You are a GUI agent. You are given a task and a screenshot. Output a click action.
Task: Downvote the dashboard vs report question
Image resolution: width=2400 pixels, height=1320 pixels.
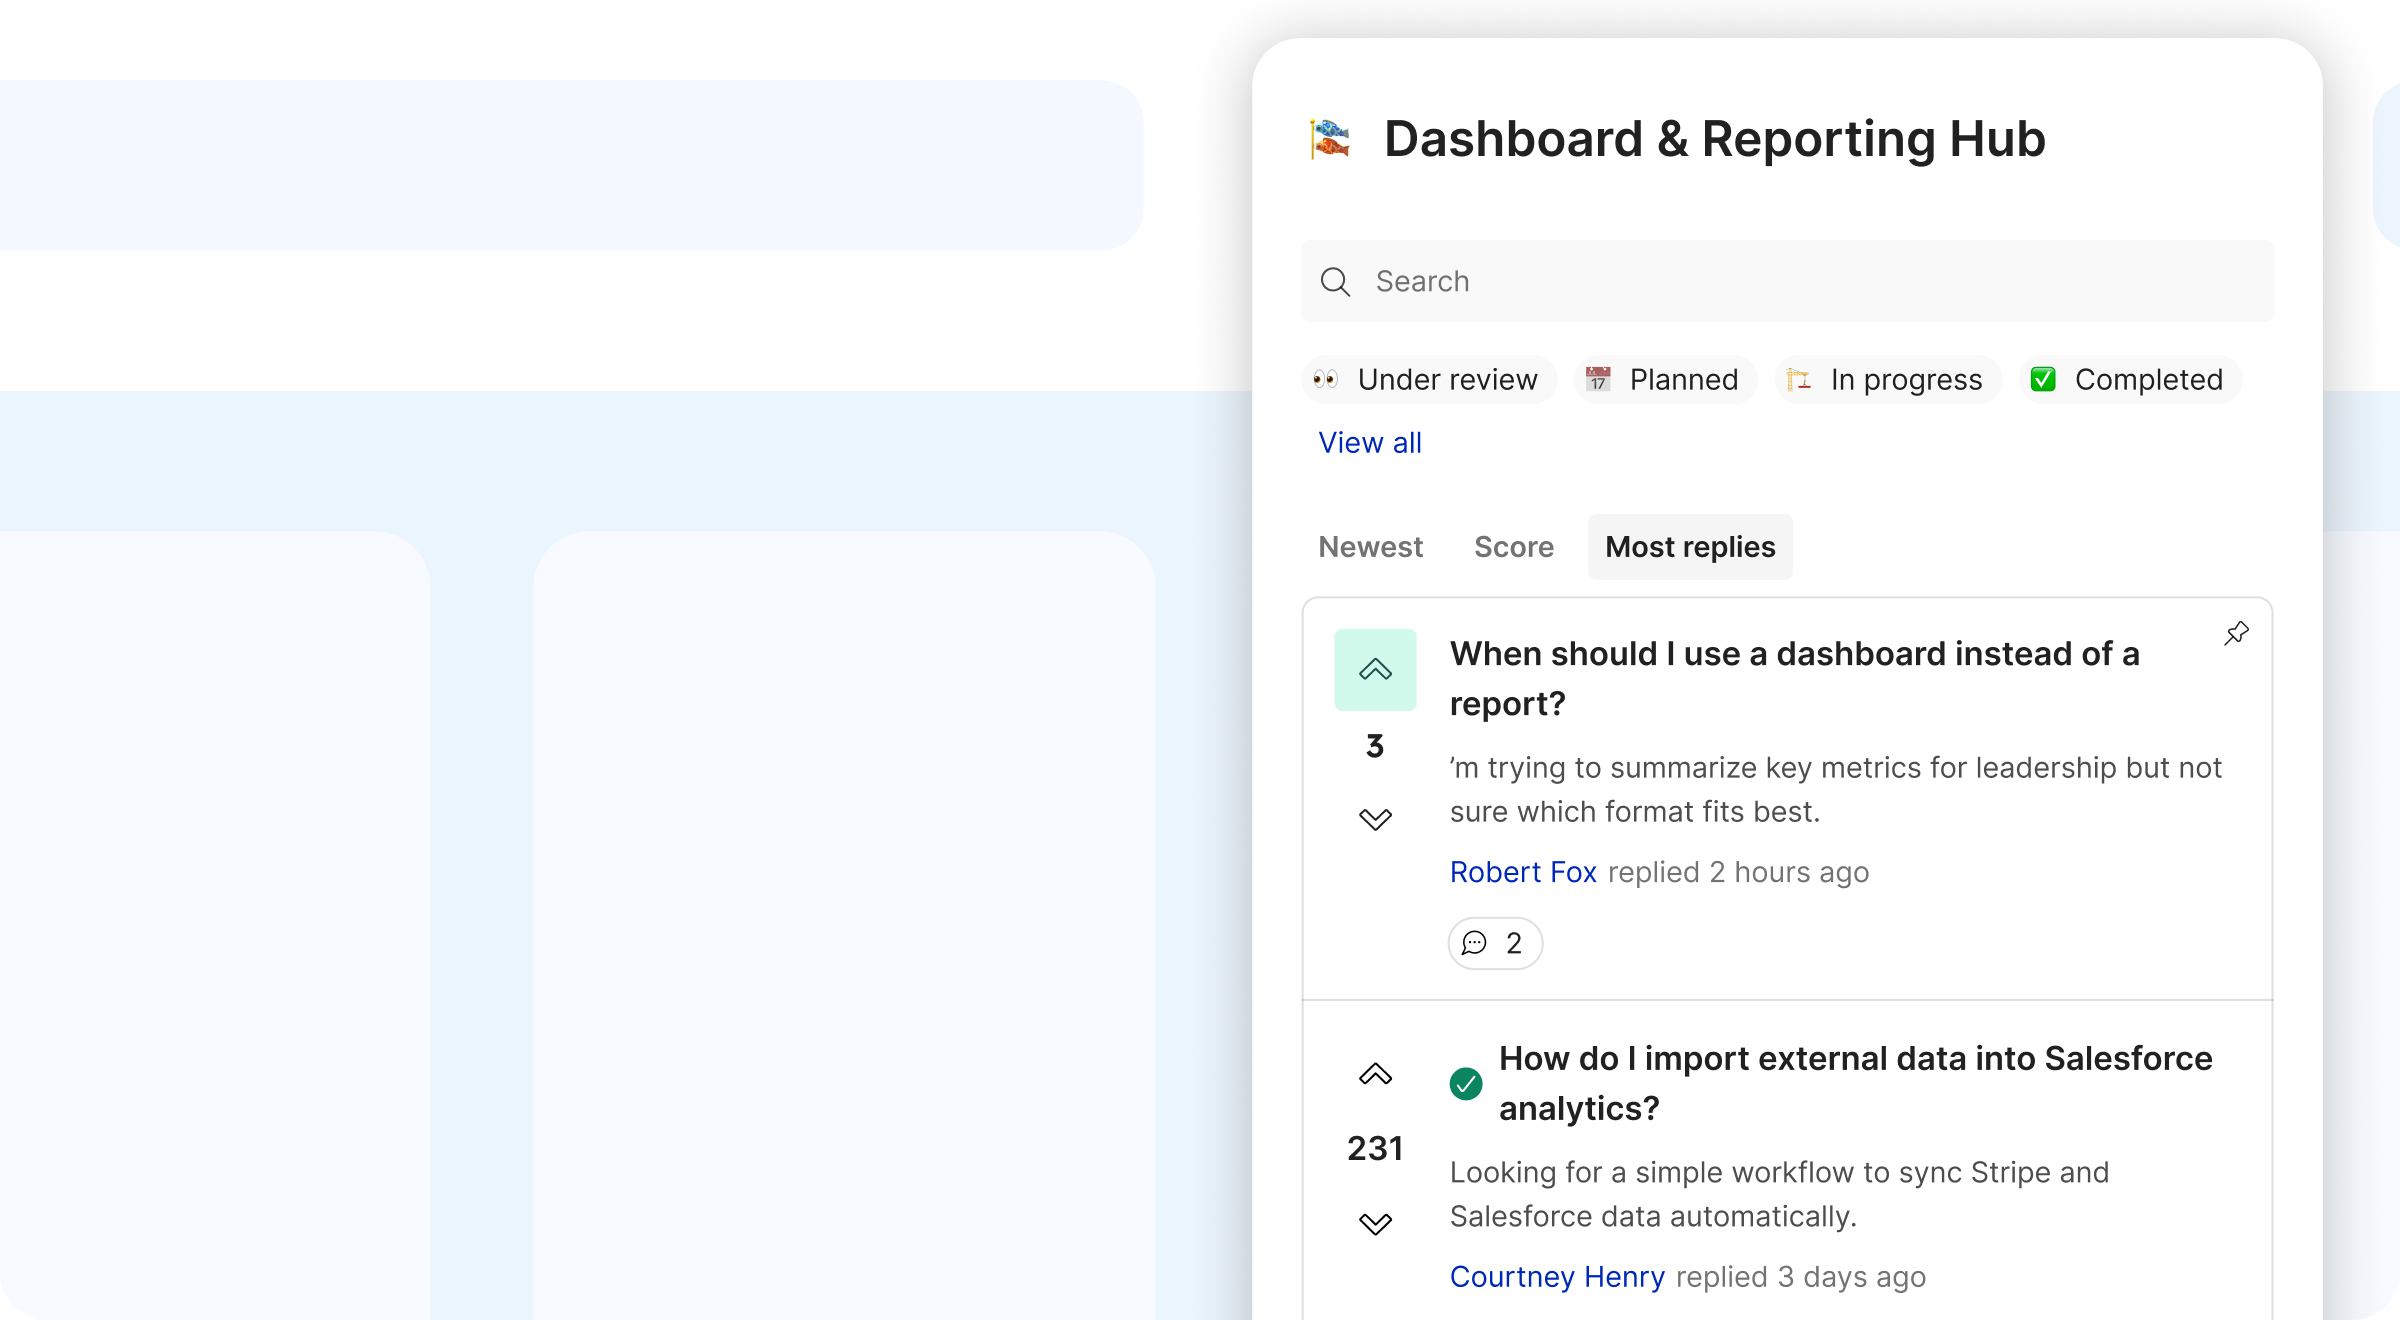point(1375,819)
